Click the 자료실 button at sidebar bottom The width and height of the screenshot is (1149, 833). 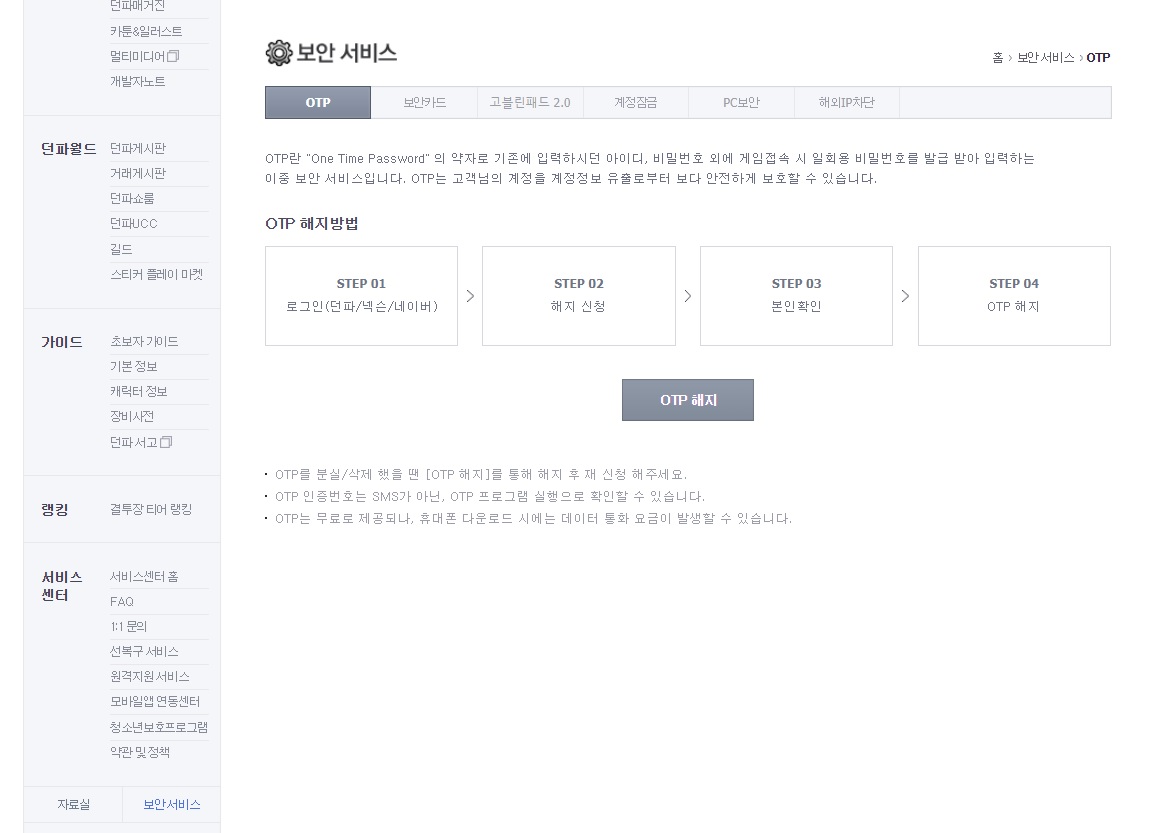73,804
